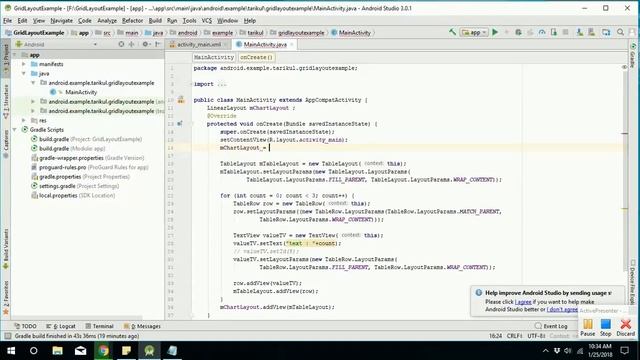
Task: Run the app with green play button
Action: (495, 32)
